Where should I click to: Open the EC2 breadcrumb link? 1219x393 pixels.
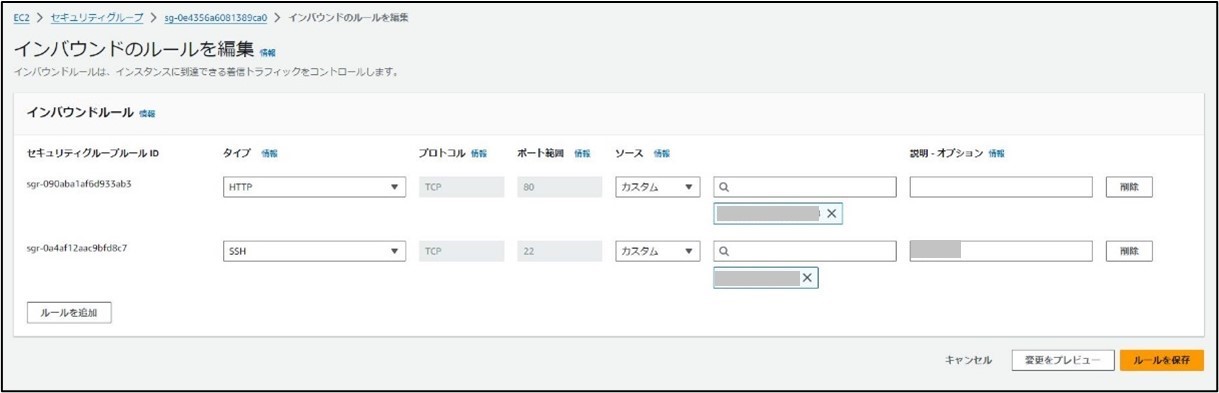point(22,18)
